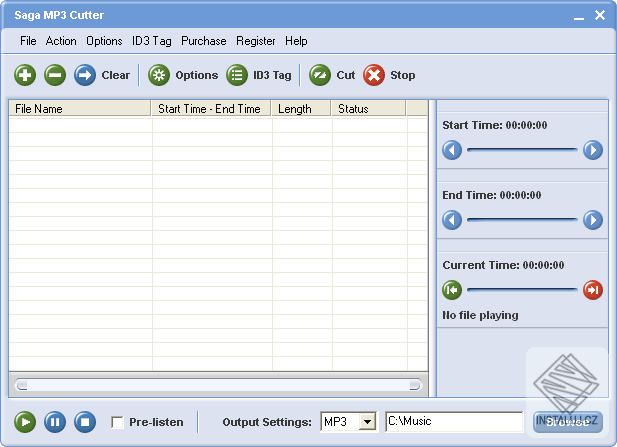Increase End Time with right arrow
The width and height of the screenshot is (617, 447).
[x=593, y=220]
